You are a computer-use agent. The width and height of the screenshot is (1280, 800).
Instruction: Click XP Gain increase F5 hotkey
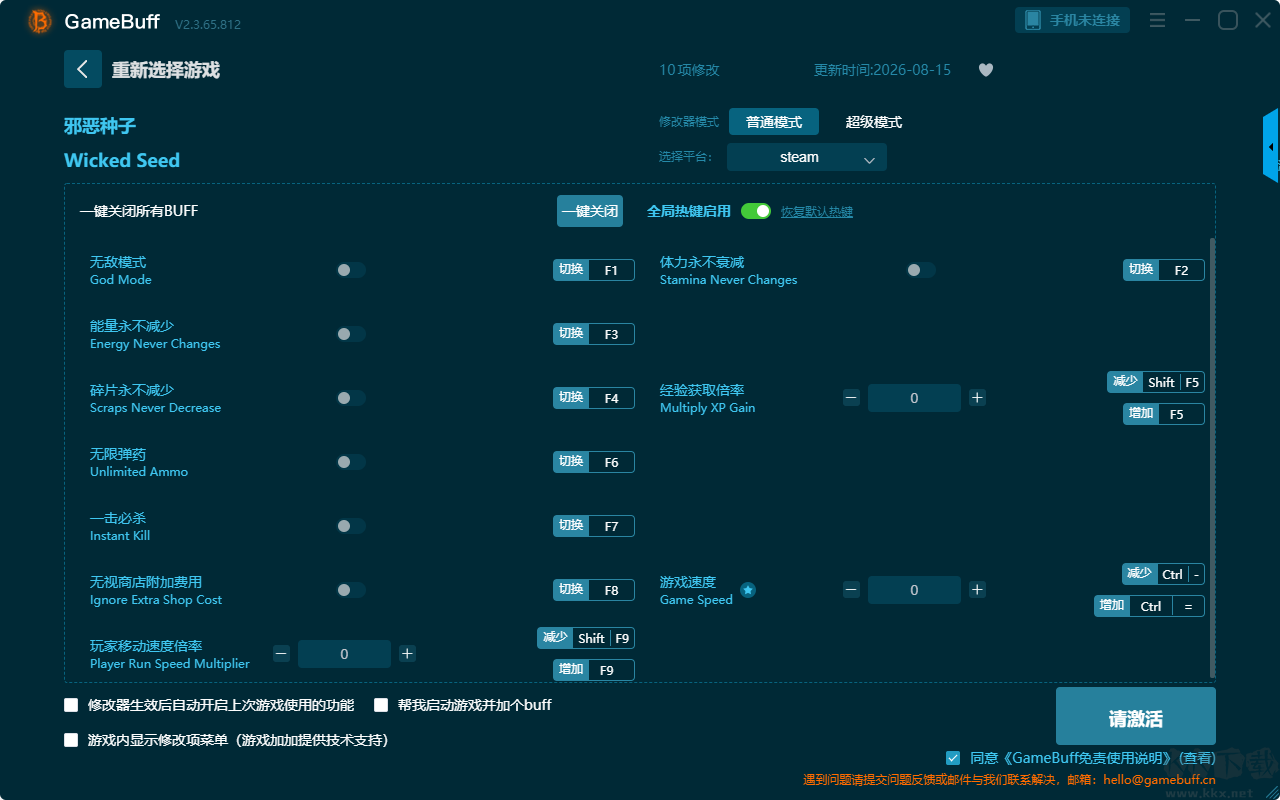pyautogui.click(x=1164, y=414)
